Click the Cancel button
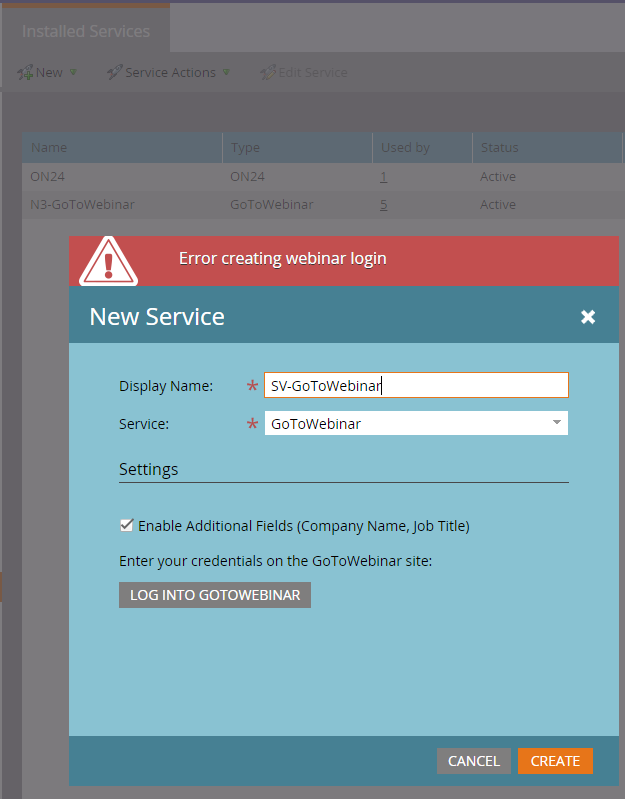This screenshot has height=799, width=625. [x=473, y=761]
